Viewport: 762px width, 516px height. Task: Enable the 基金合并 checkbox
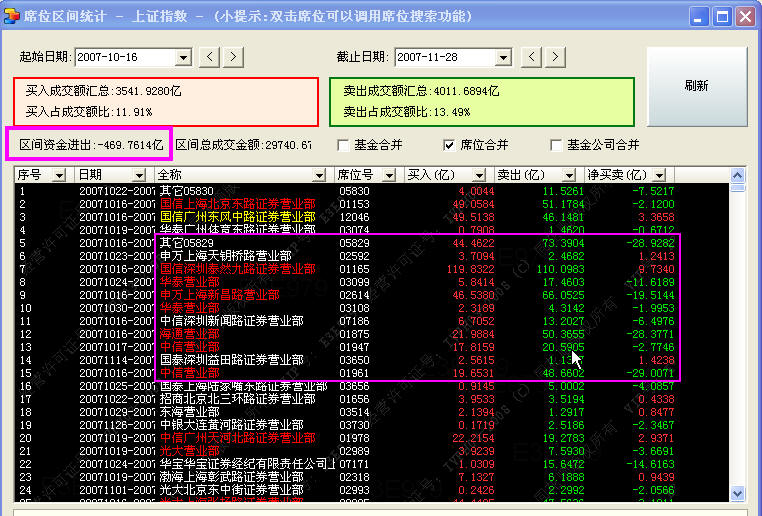(x=344, y=145)
